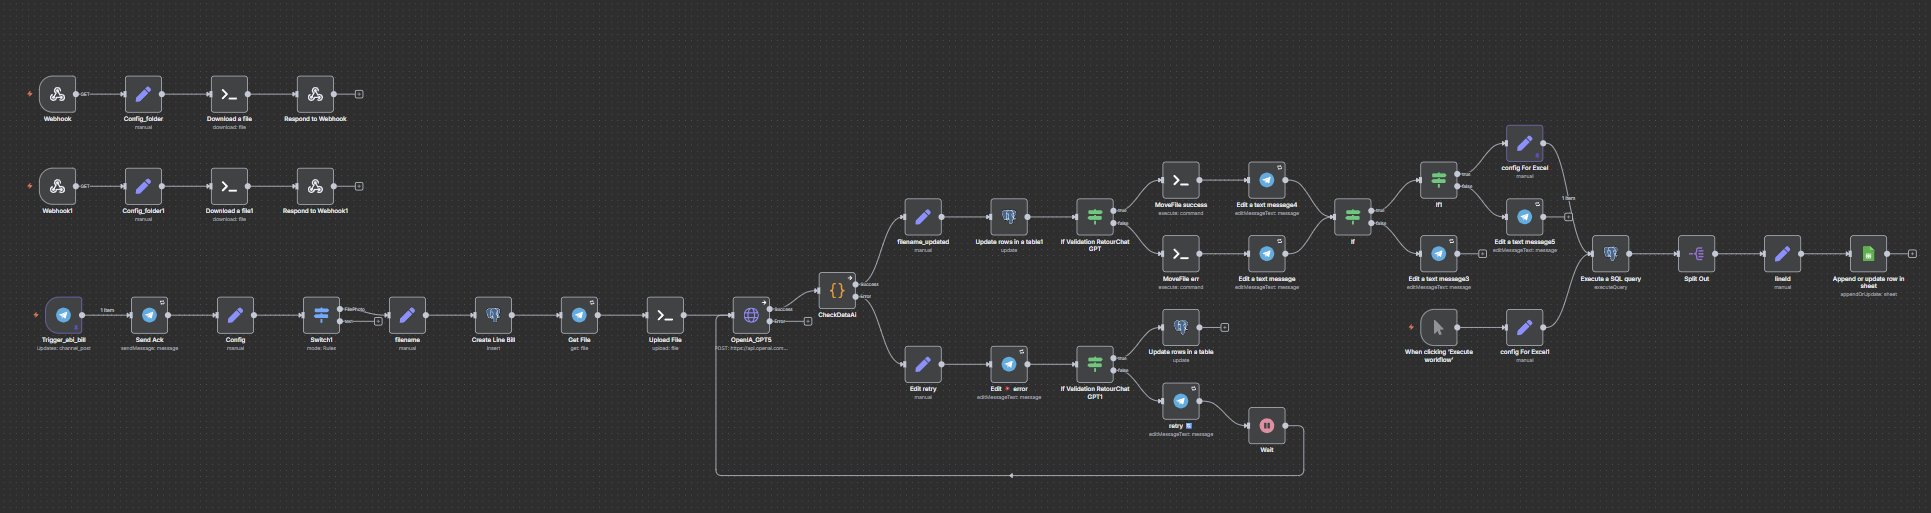Screen dimensions: 1931x513
Task: Add node after Append or update row in sheet
Action: tap(1912, 255)
